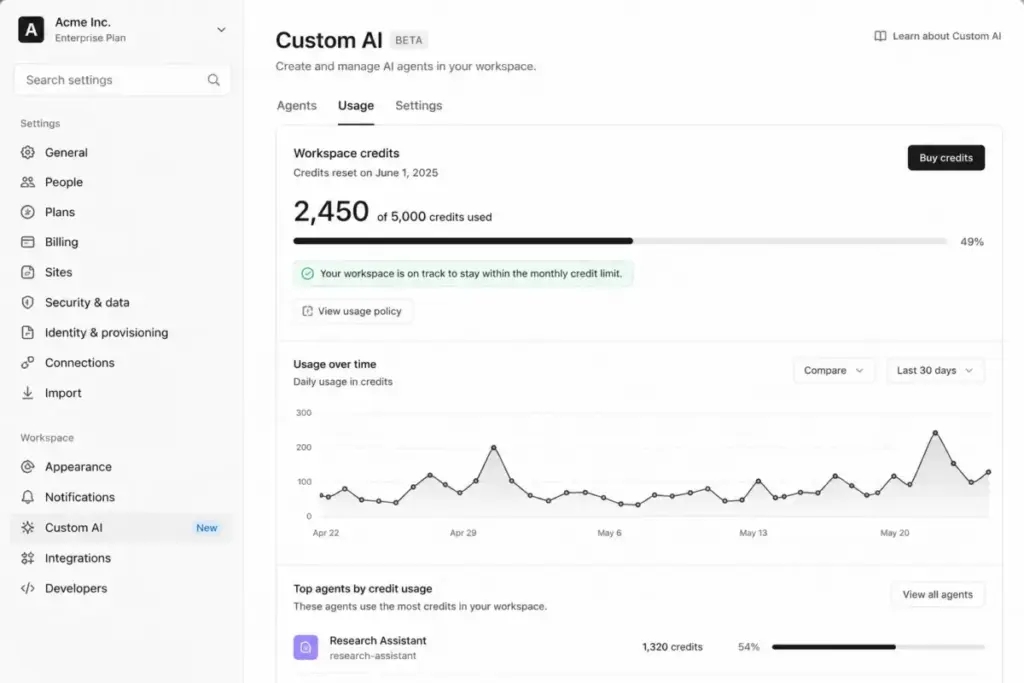Open Appearance settings
The height and width of the screenshot is (683, 1024).
click(x=121, y=467)
